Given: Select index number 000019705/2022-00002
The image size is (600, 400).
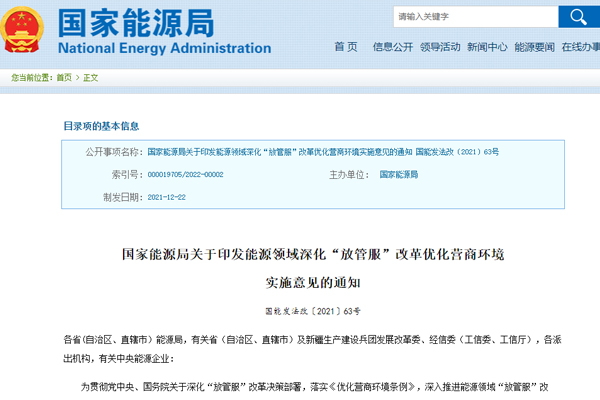Looking at the screenshot, I should coord(185,174).
